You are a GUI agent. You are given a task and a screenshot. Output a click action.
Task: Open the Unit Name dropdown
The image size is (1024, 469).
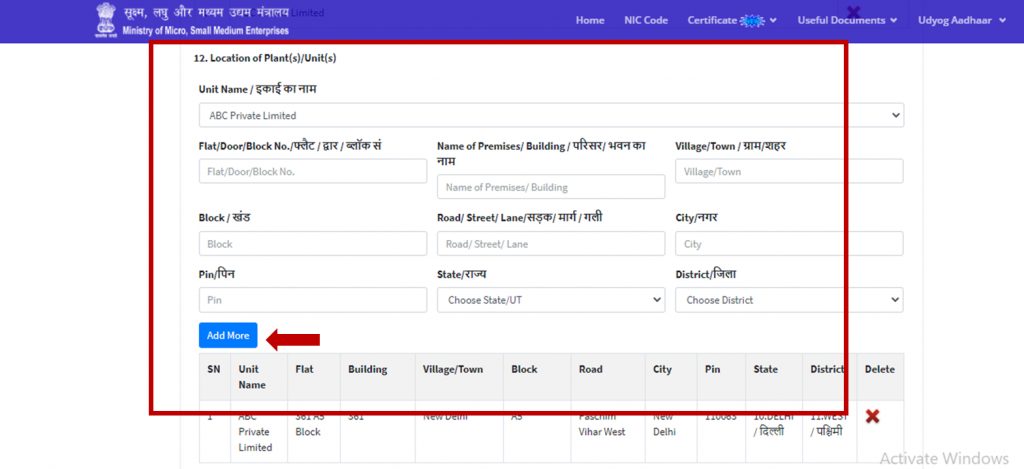[x=551, y=115]
